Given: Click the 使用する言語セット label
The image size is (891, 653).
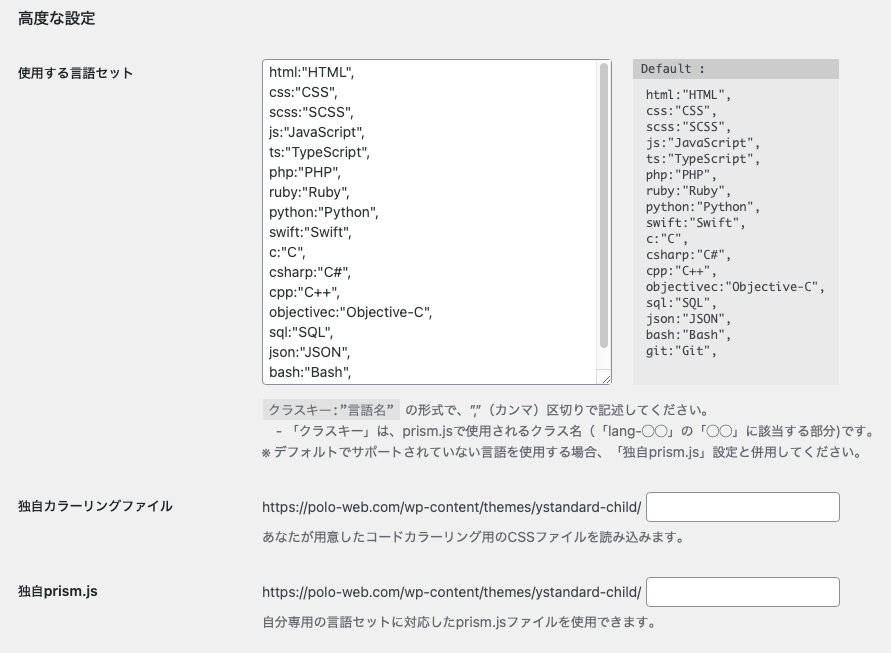Looking at the screenshot, I should click(75, 73).
